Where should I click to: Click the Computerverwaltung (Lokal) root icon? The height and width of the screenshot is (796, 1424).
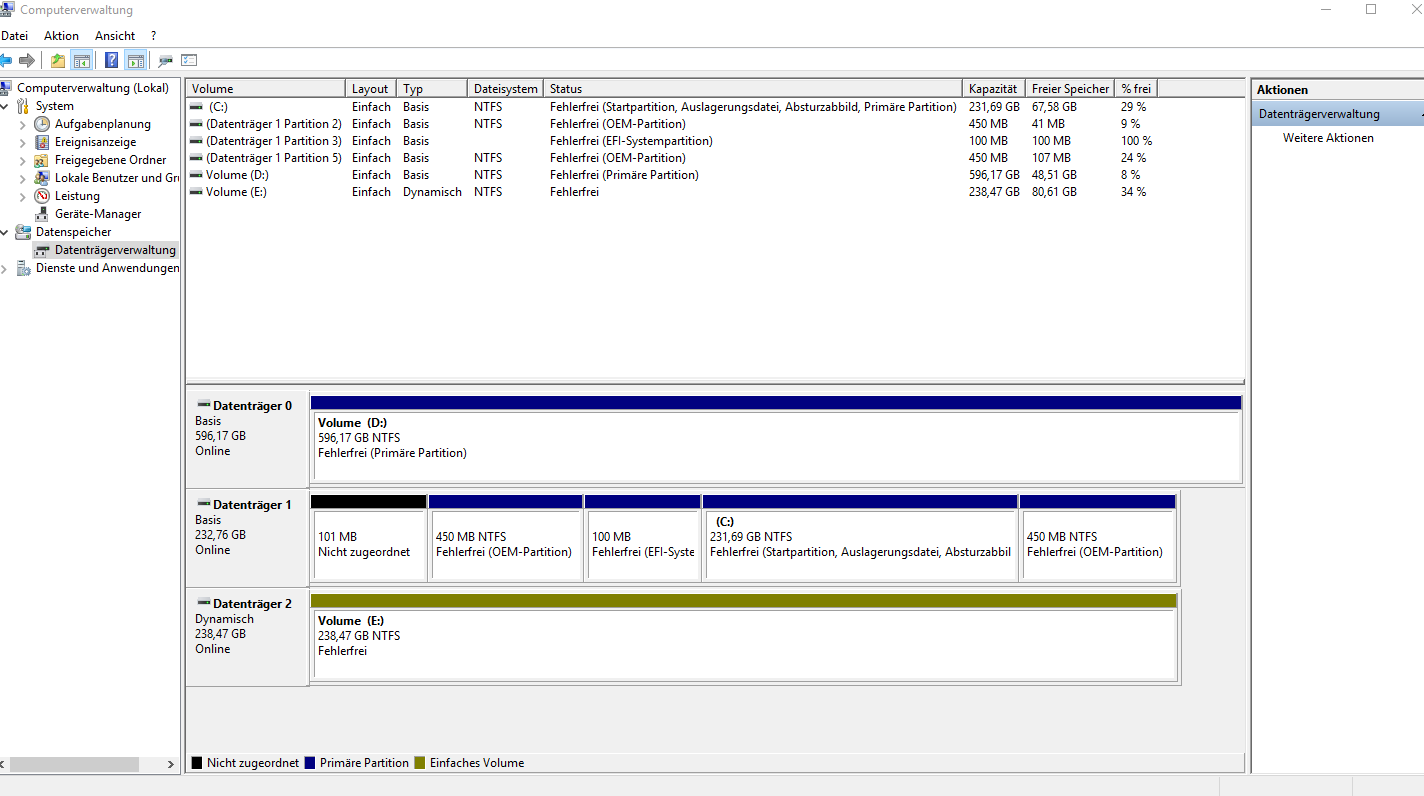click(7, 88)
